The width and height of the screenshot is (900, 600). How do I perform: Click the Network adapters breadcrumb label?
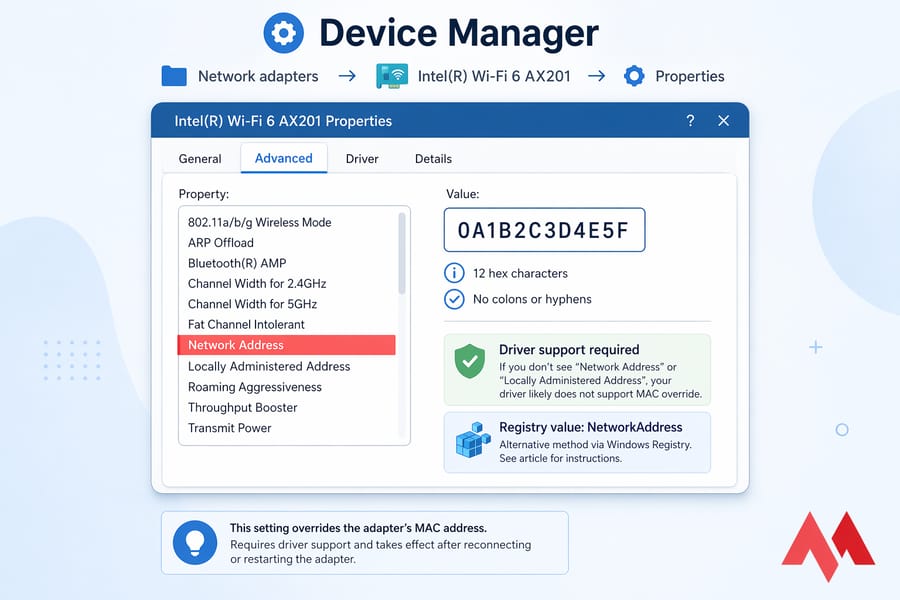tap(258, 76)
